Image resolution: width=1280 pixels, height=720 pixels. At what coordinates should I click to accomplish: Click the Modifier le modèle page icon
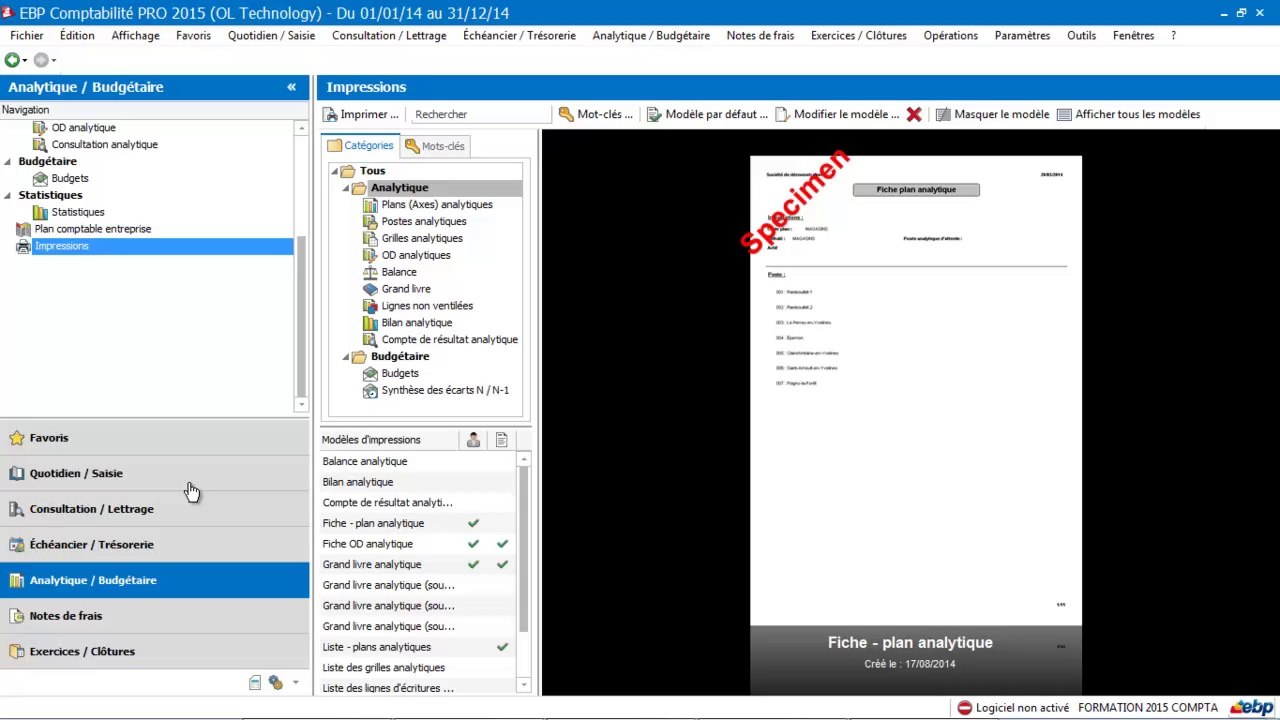pyautogui.click(x=782, y=114)
